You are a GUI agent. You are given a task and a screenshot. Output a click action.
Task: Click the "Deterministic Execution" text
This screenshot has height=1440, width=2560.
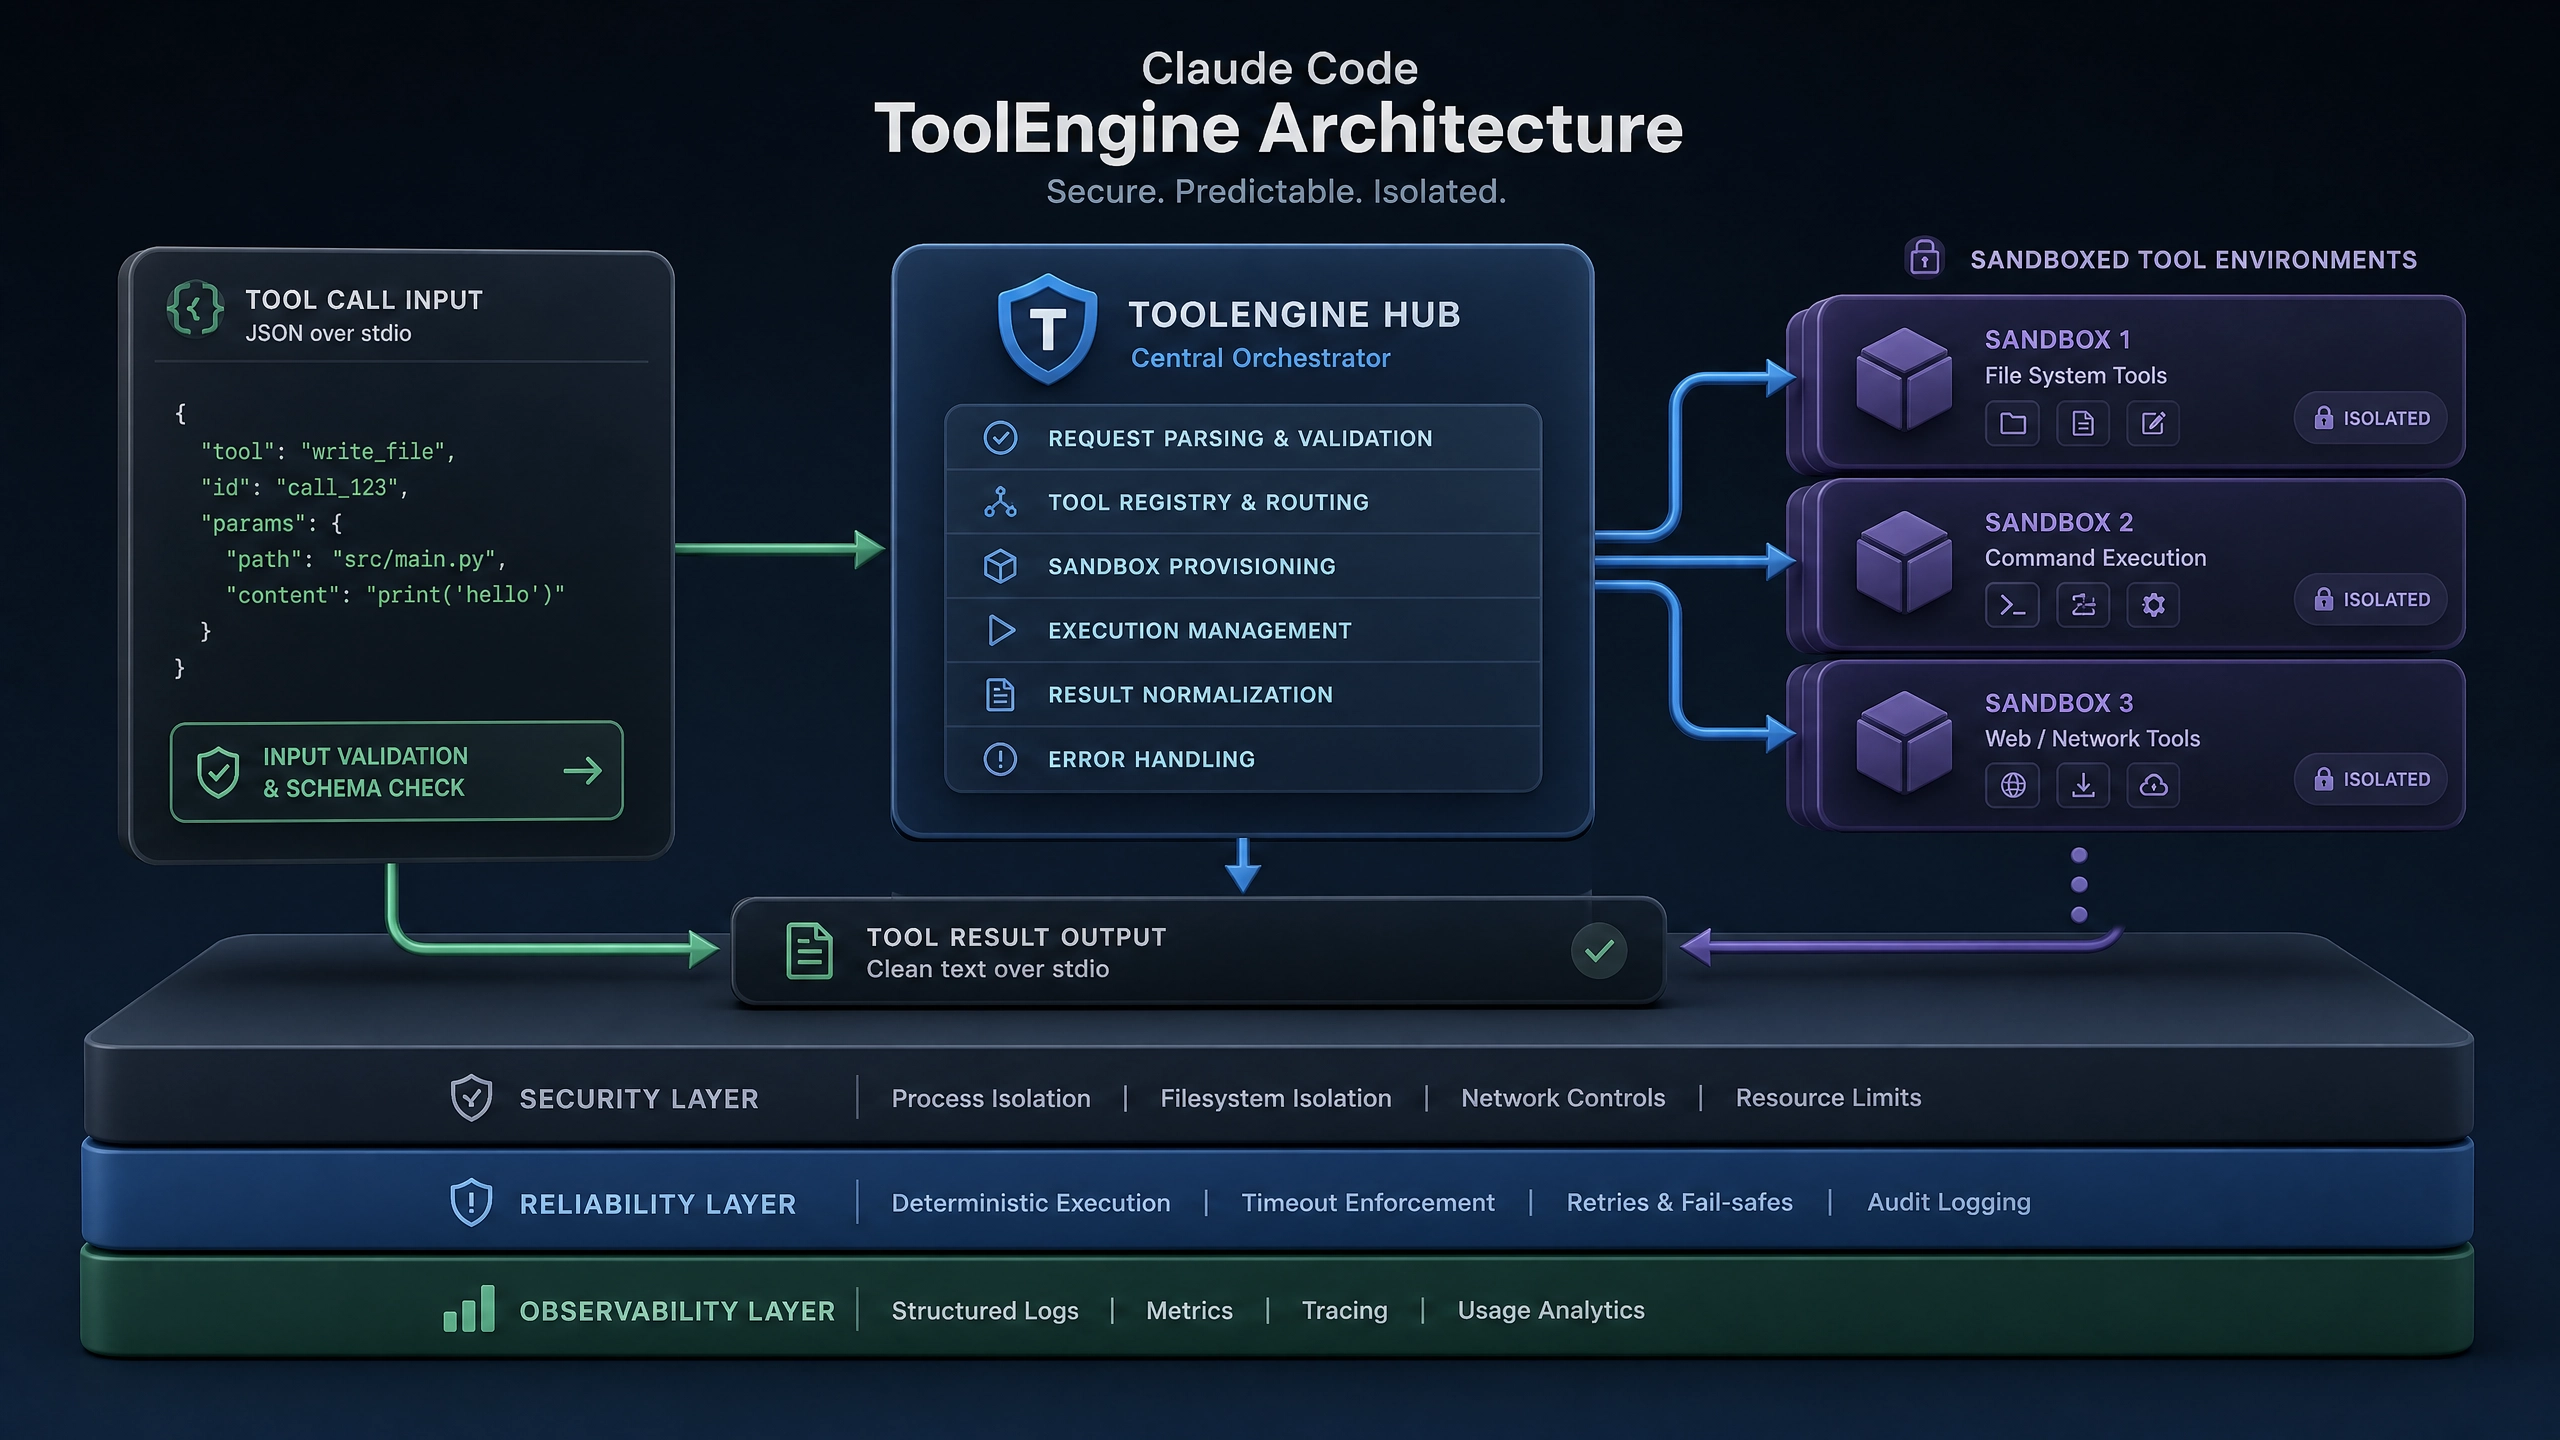[x=1031, y=1203]
